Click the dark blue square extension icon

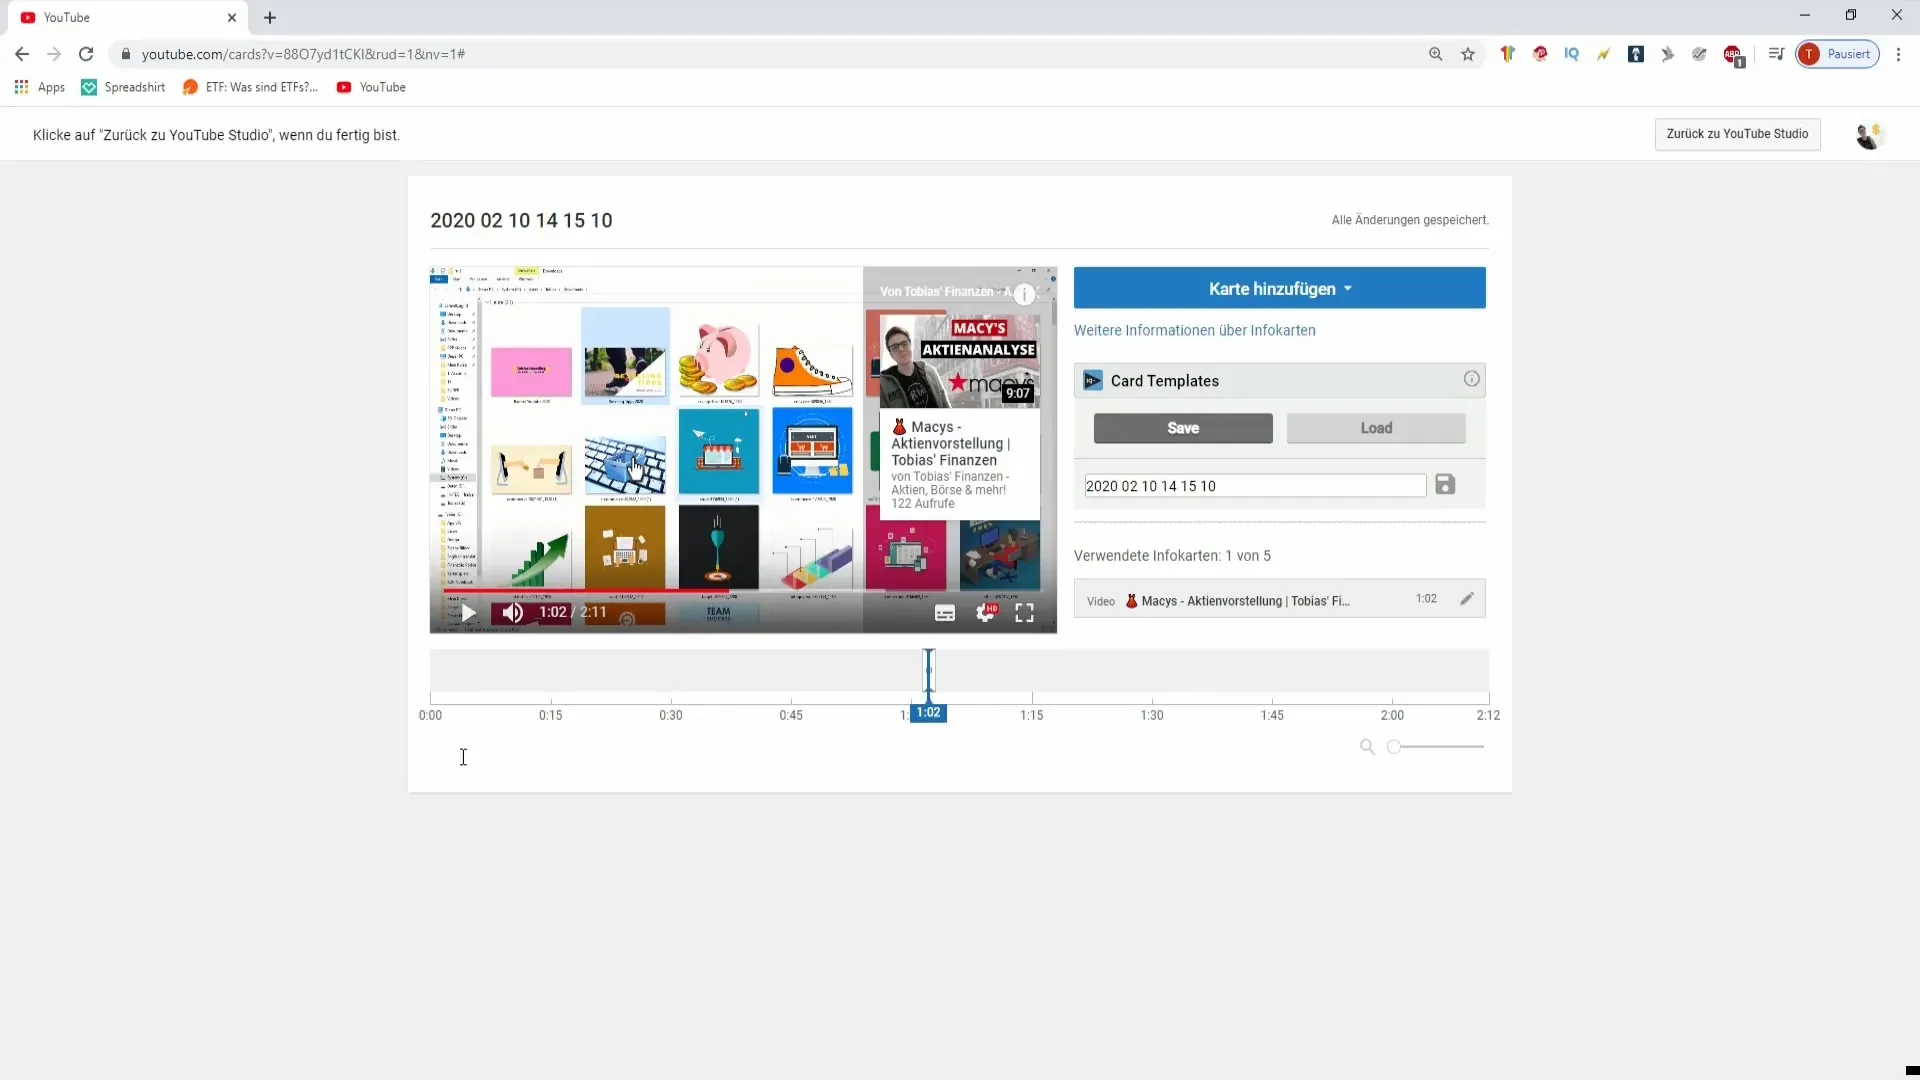click(x=1636, y=54)
